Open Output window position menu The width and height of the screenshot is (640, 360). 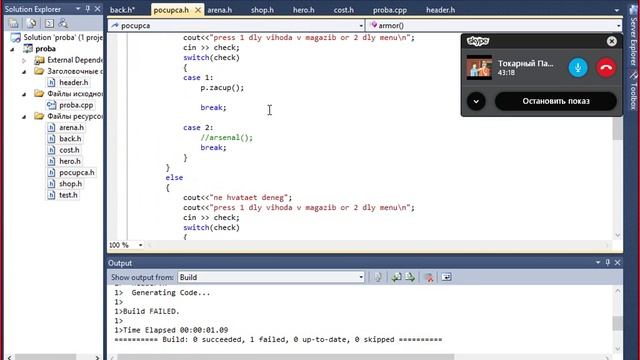click(598, 262)
